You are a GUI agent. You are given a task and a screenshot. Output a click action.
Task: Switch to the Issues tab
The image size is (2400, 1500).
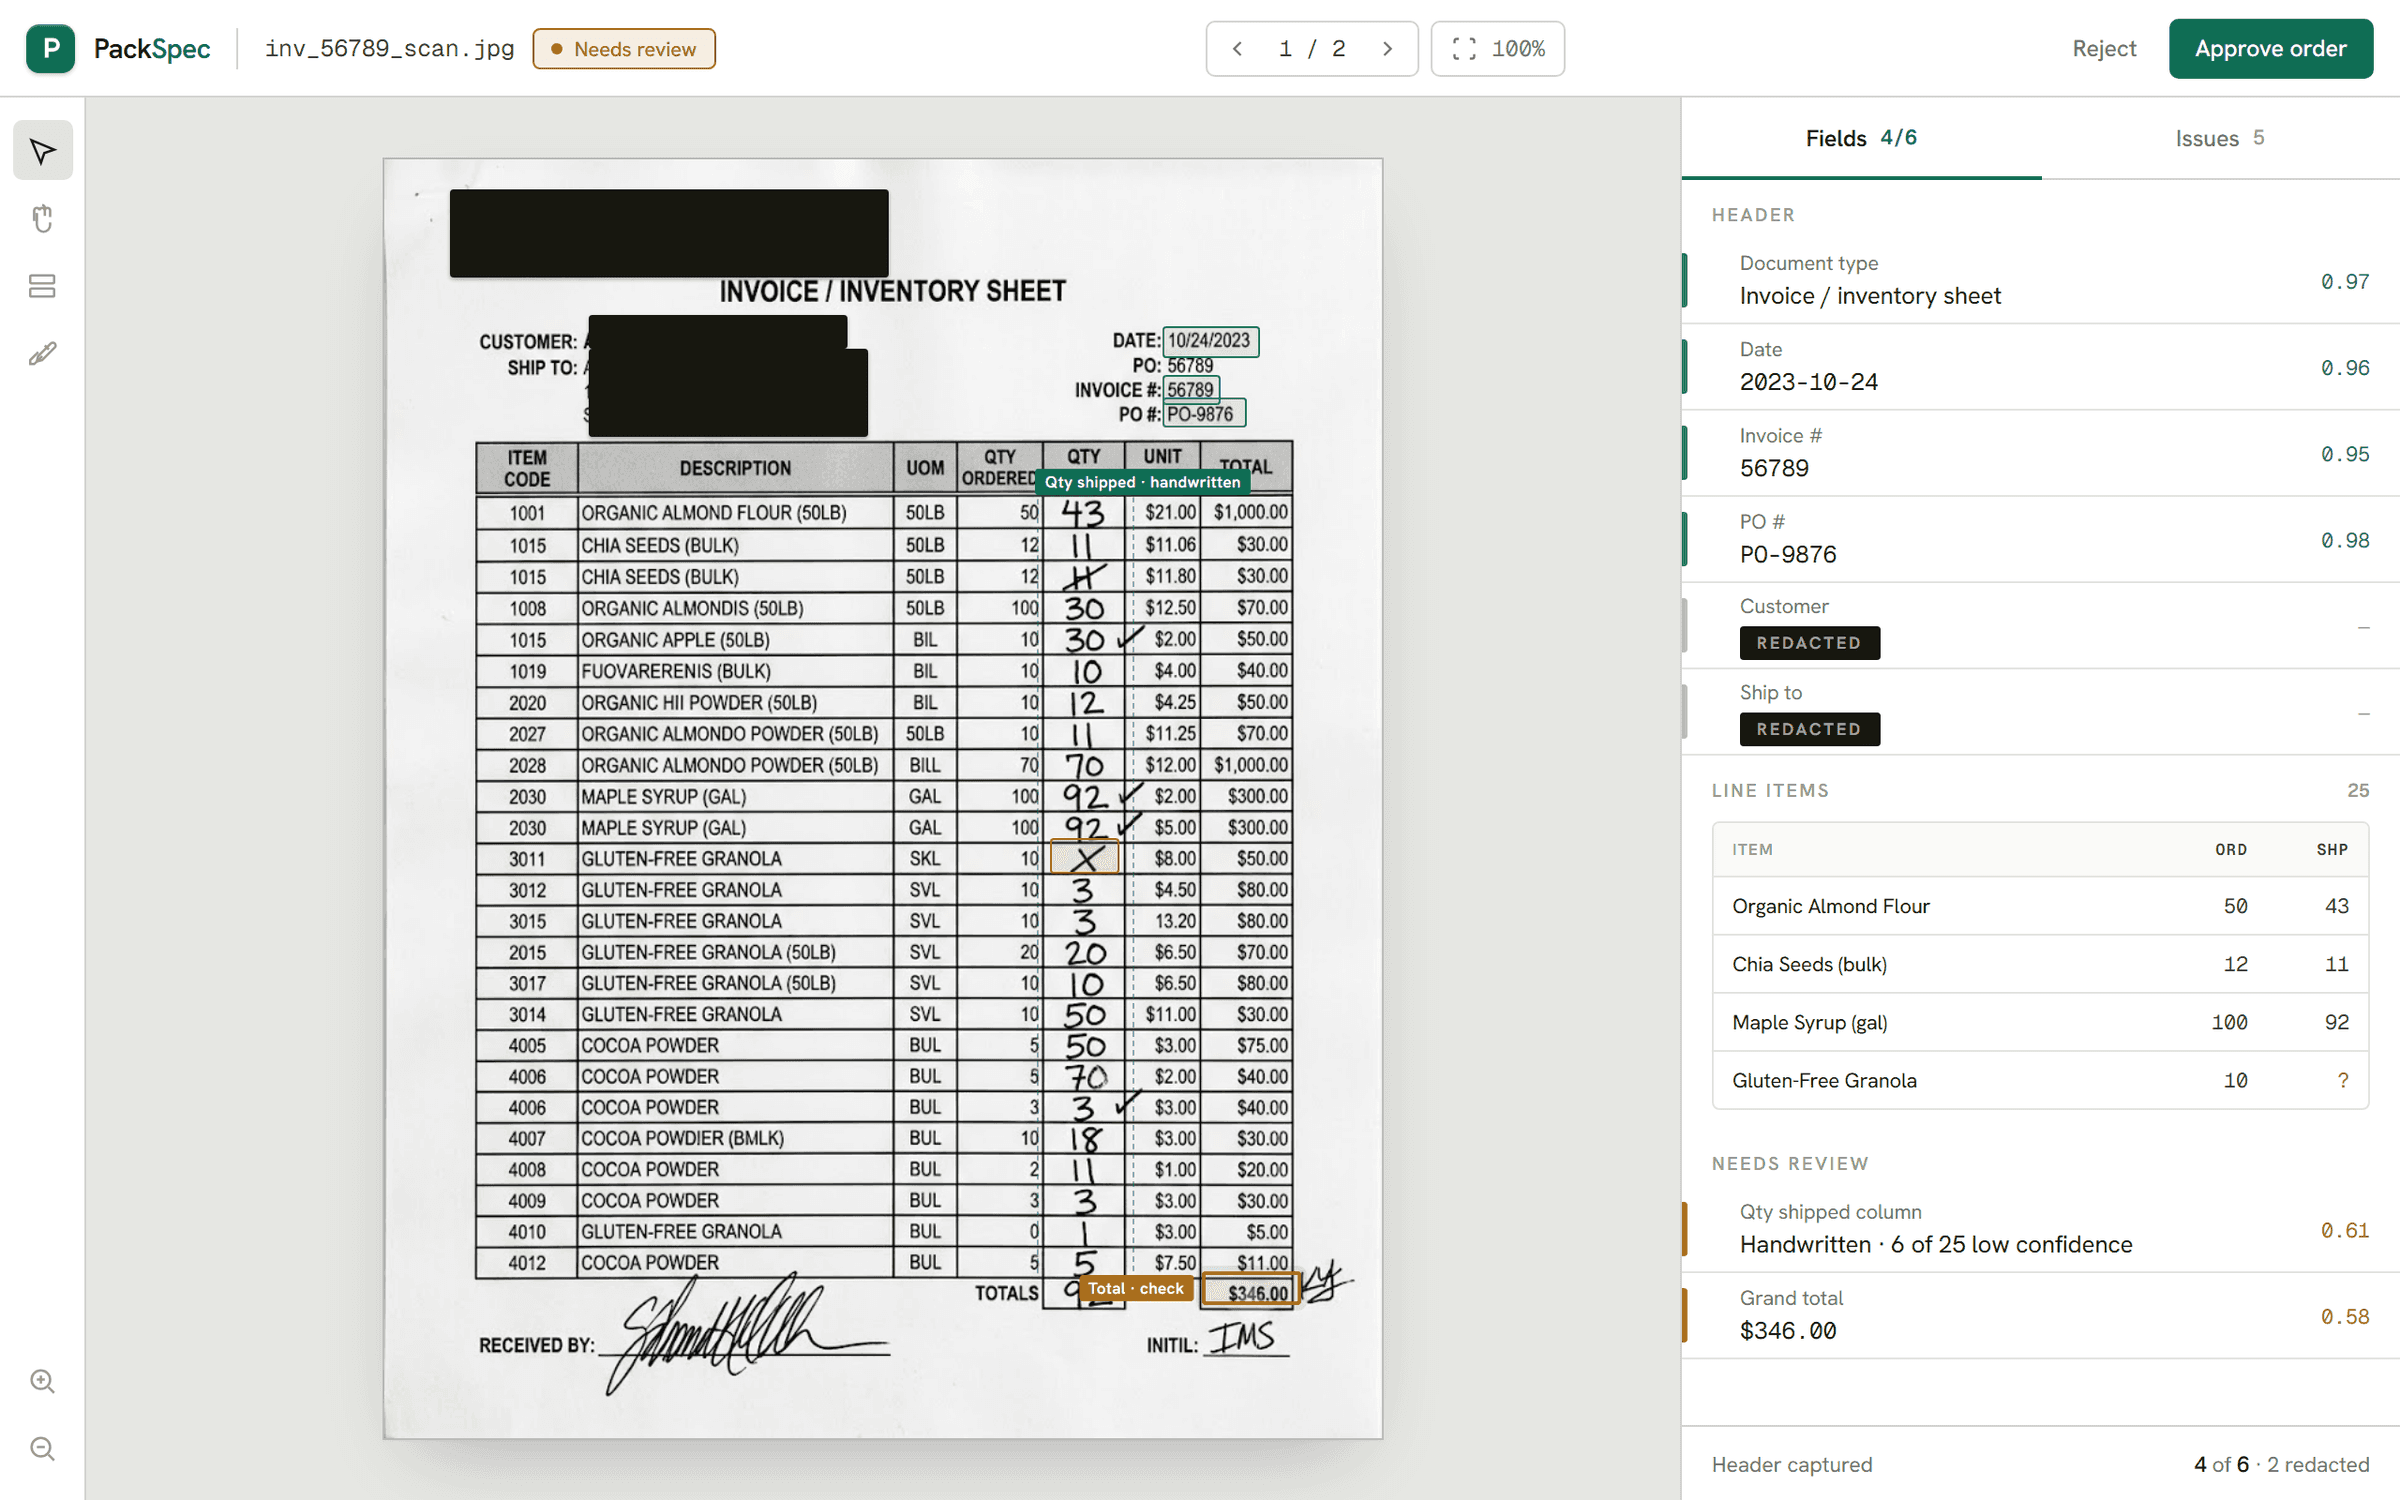point(2220,138)
